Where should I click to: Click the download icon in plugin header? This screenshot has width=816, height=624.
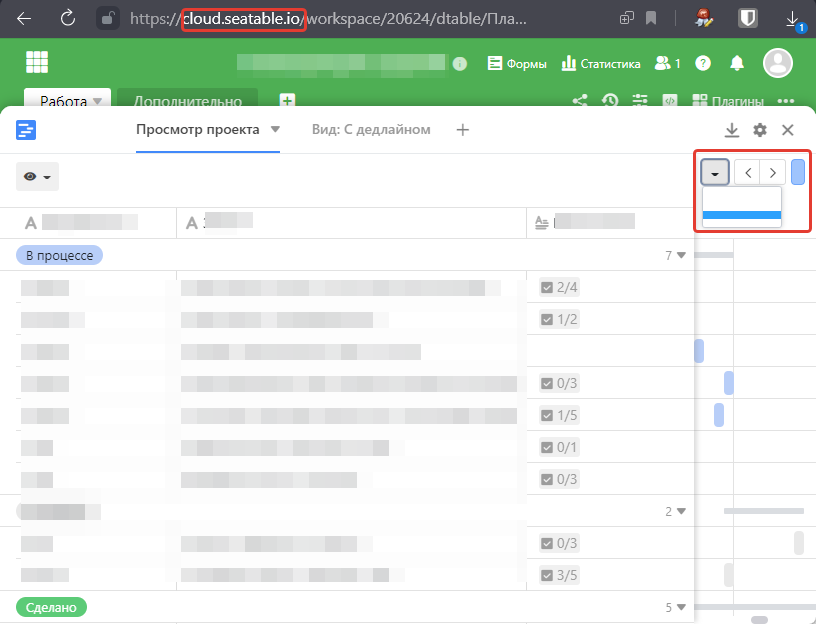pos(732,130)
